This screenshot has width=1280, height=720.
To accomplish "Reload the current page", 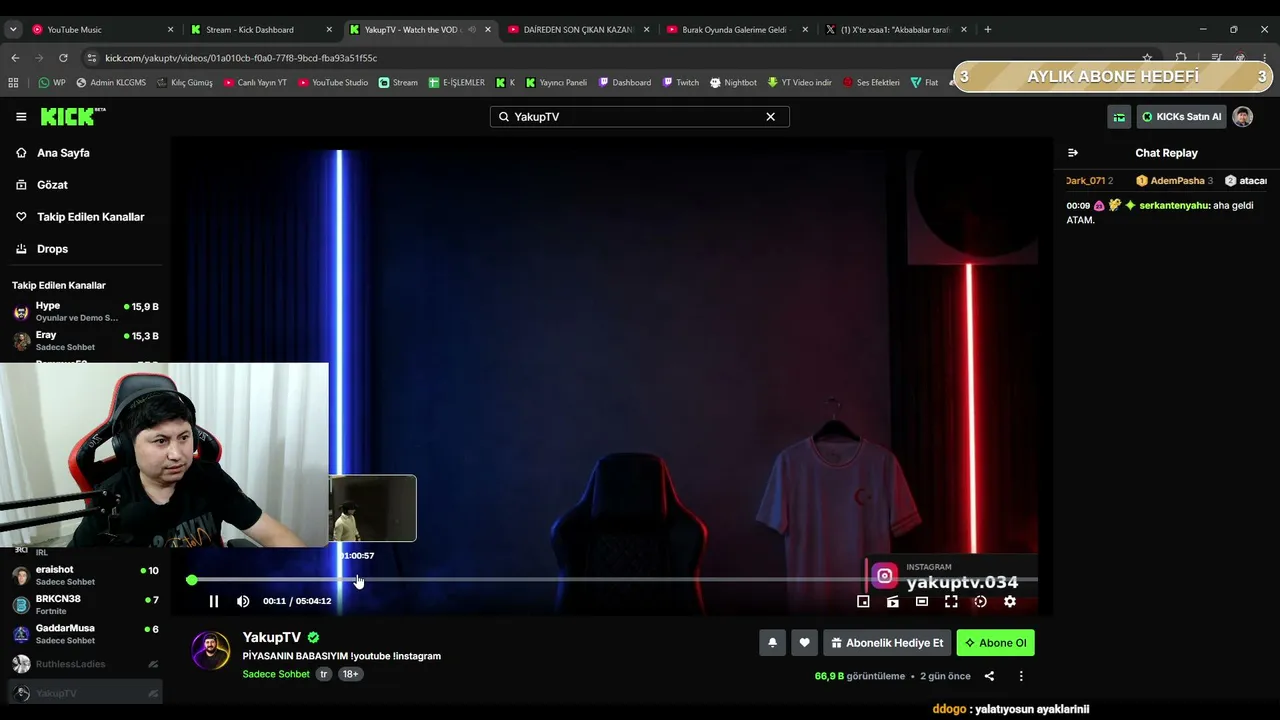I will click(63, 58).
